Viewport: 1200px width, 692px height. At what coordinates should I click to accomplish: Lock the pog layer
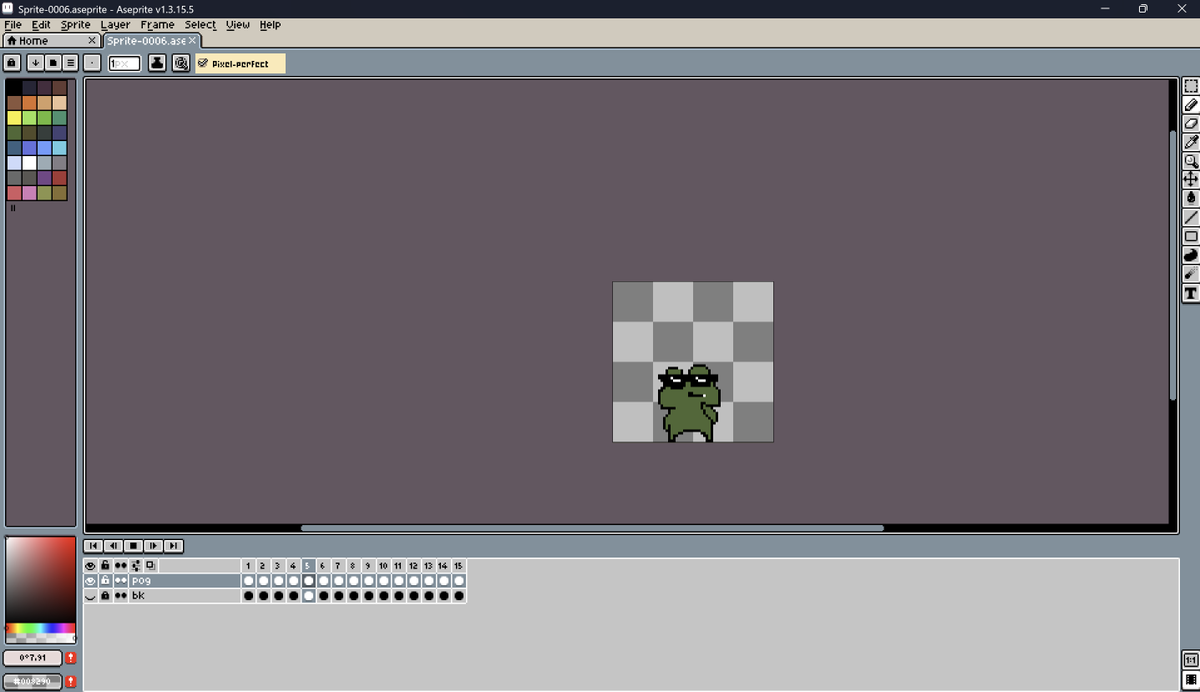tap(105, 580)
